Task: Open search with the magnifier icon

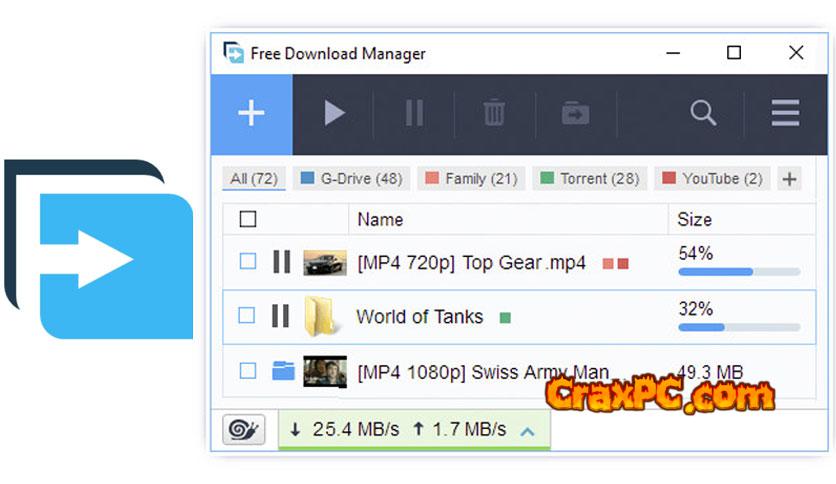Action: click(703, 114)
